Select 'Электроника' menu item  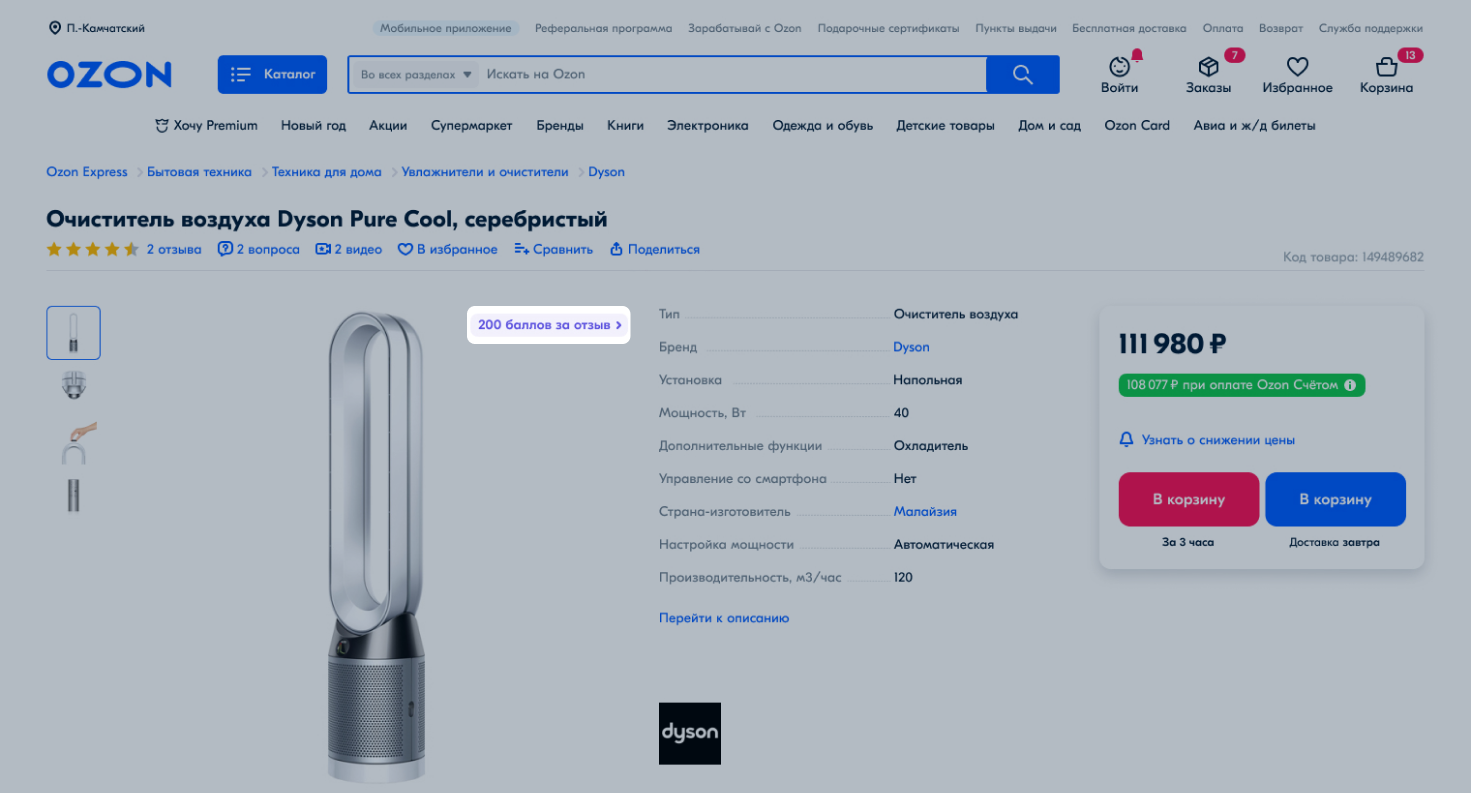[x=708, y=126]
